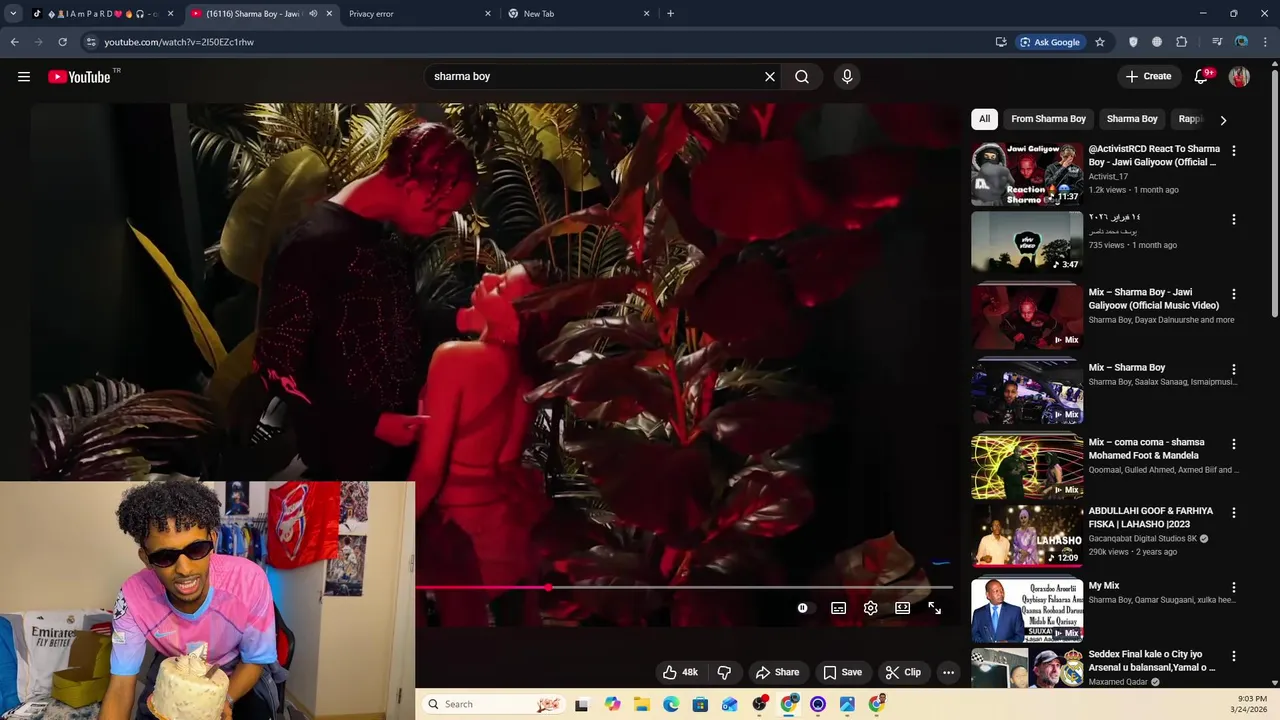Open the 'Activist_17' channel name
This screenshot has width=1280, height=720.
pyautogui.click(x=1108, y=177)
